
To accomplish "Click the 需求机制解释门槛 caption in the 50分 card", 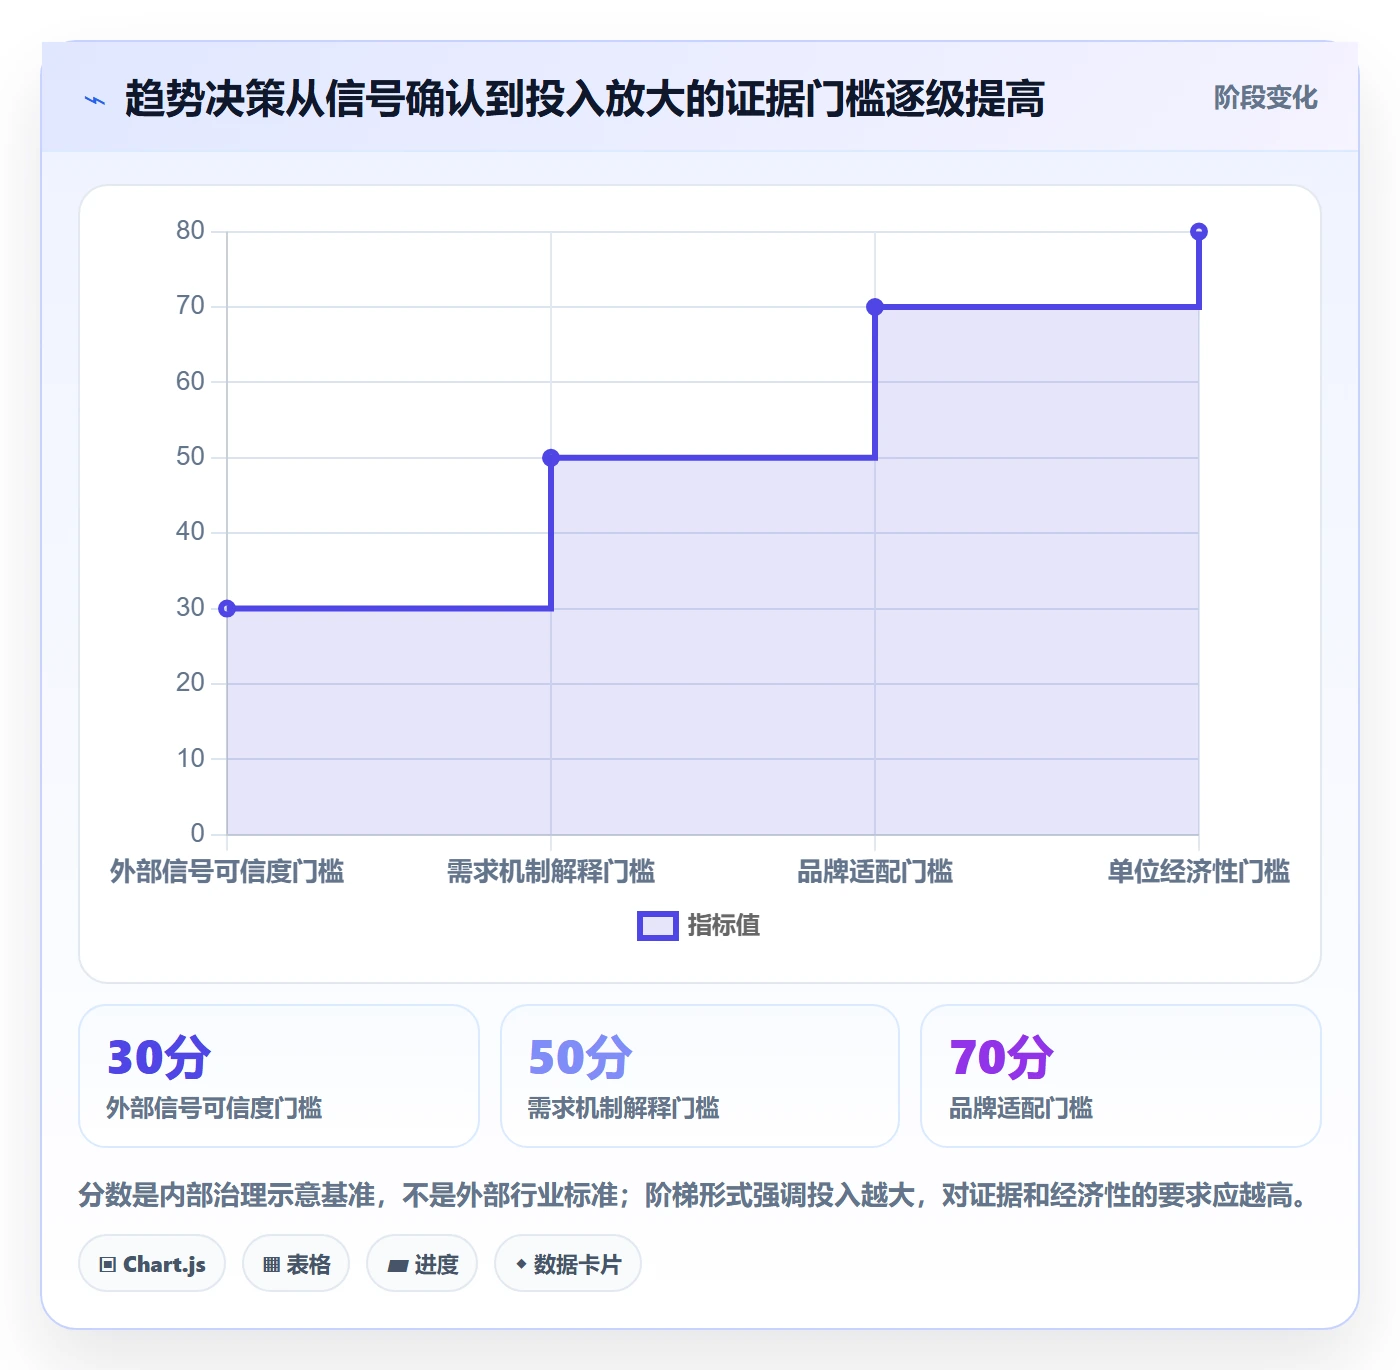I will click(x=624, y=1108).
